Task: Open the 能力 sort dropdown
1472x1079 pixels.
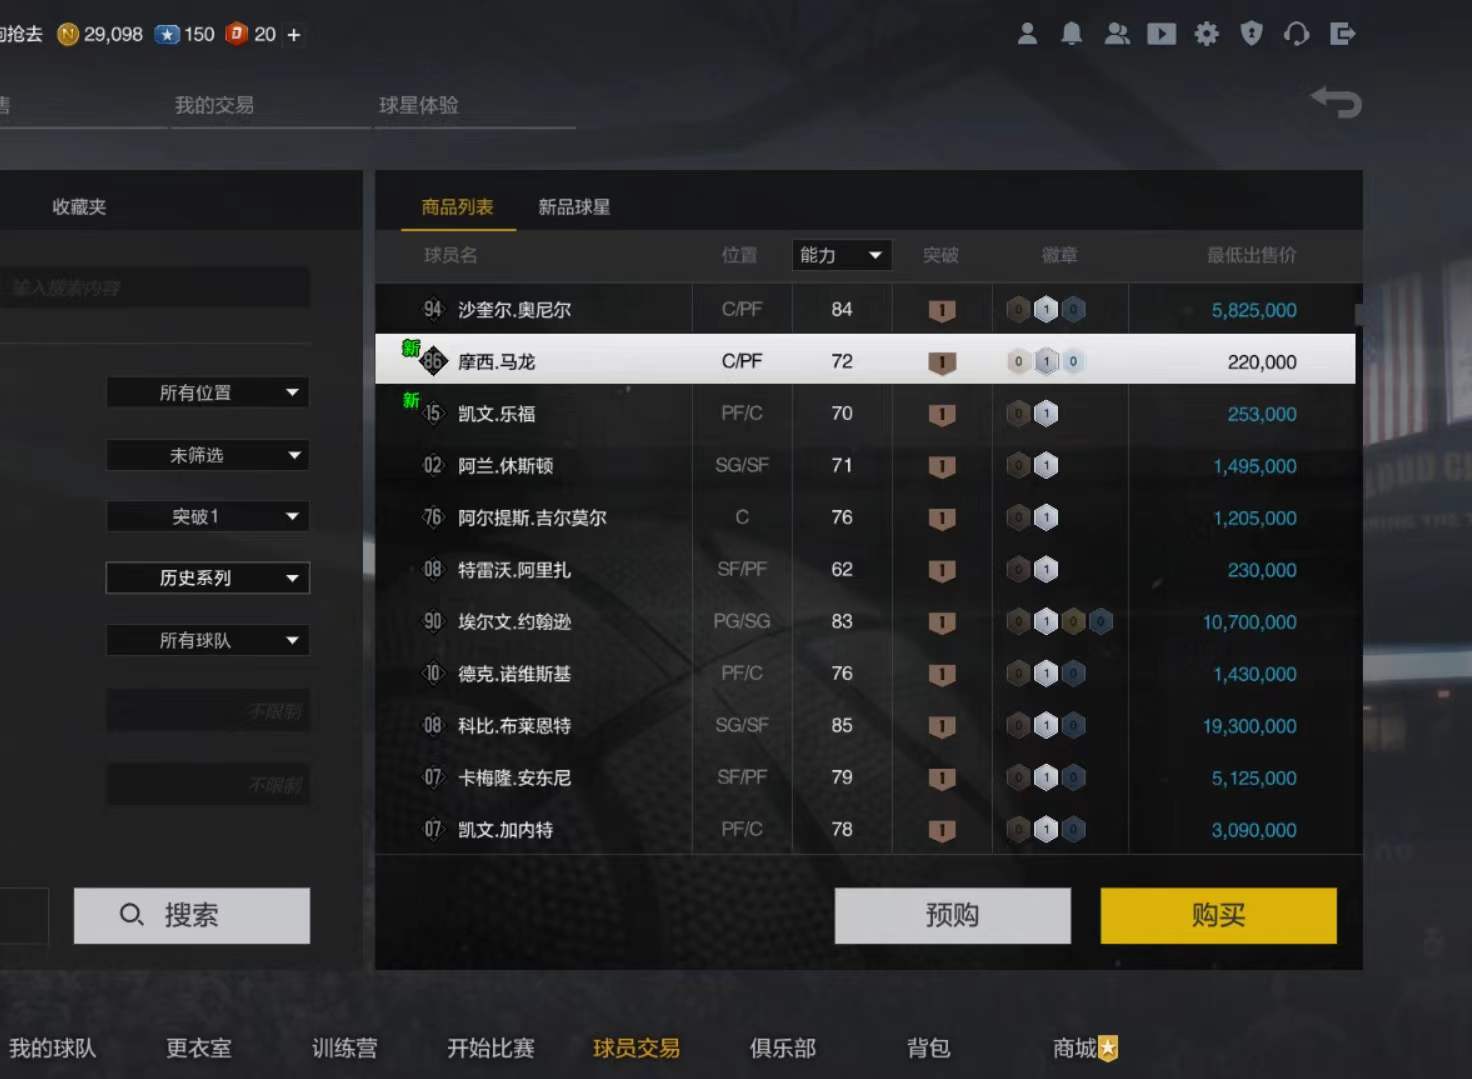Action: [x=841, y=255]
